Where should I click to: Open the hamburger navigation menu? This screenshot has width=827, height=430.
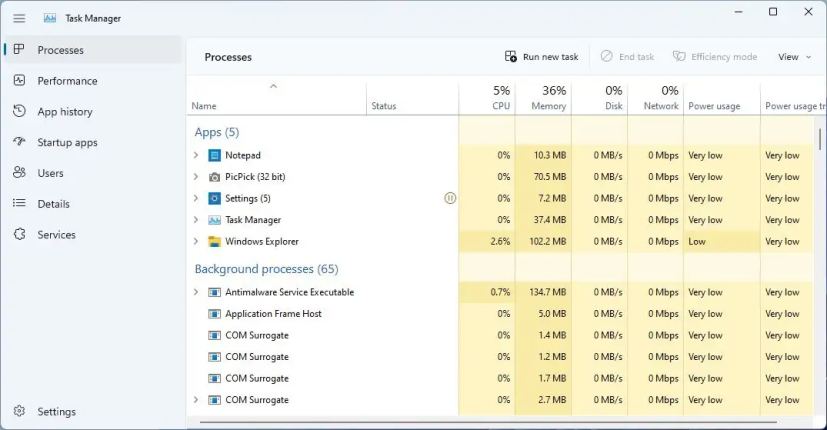tap(19, 18)
